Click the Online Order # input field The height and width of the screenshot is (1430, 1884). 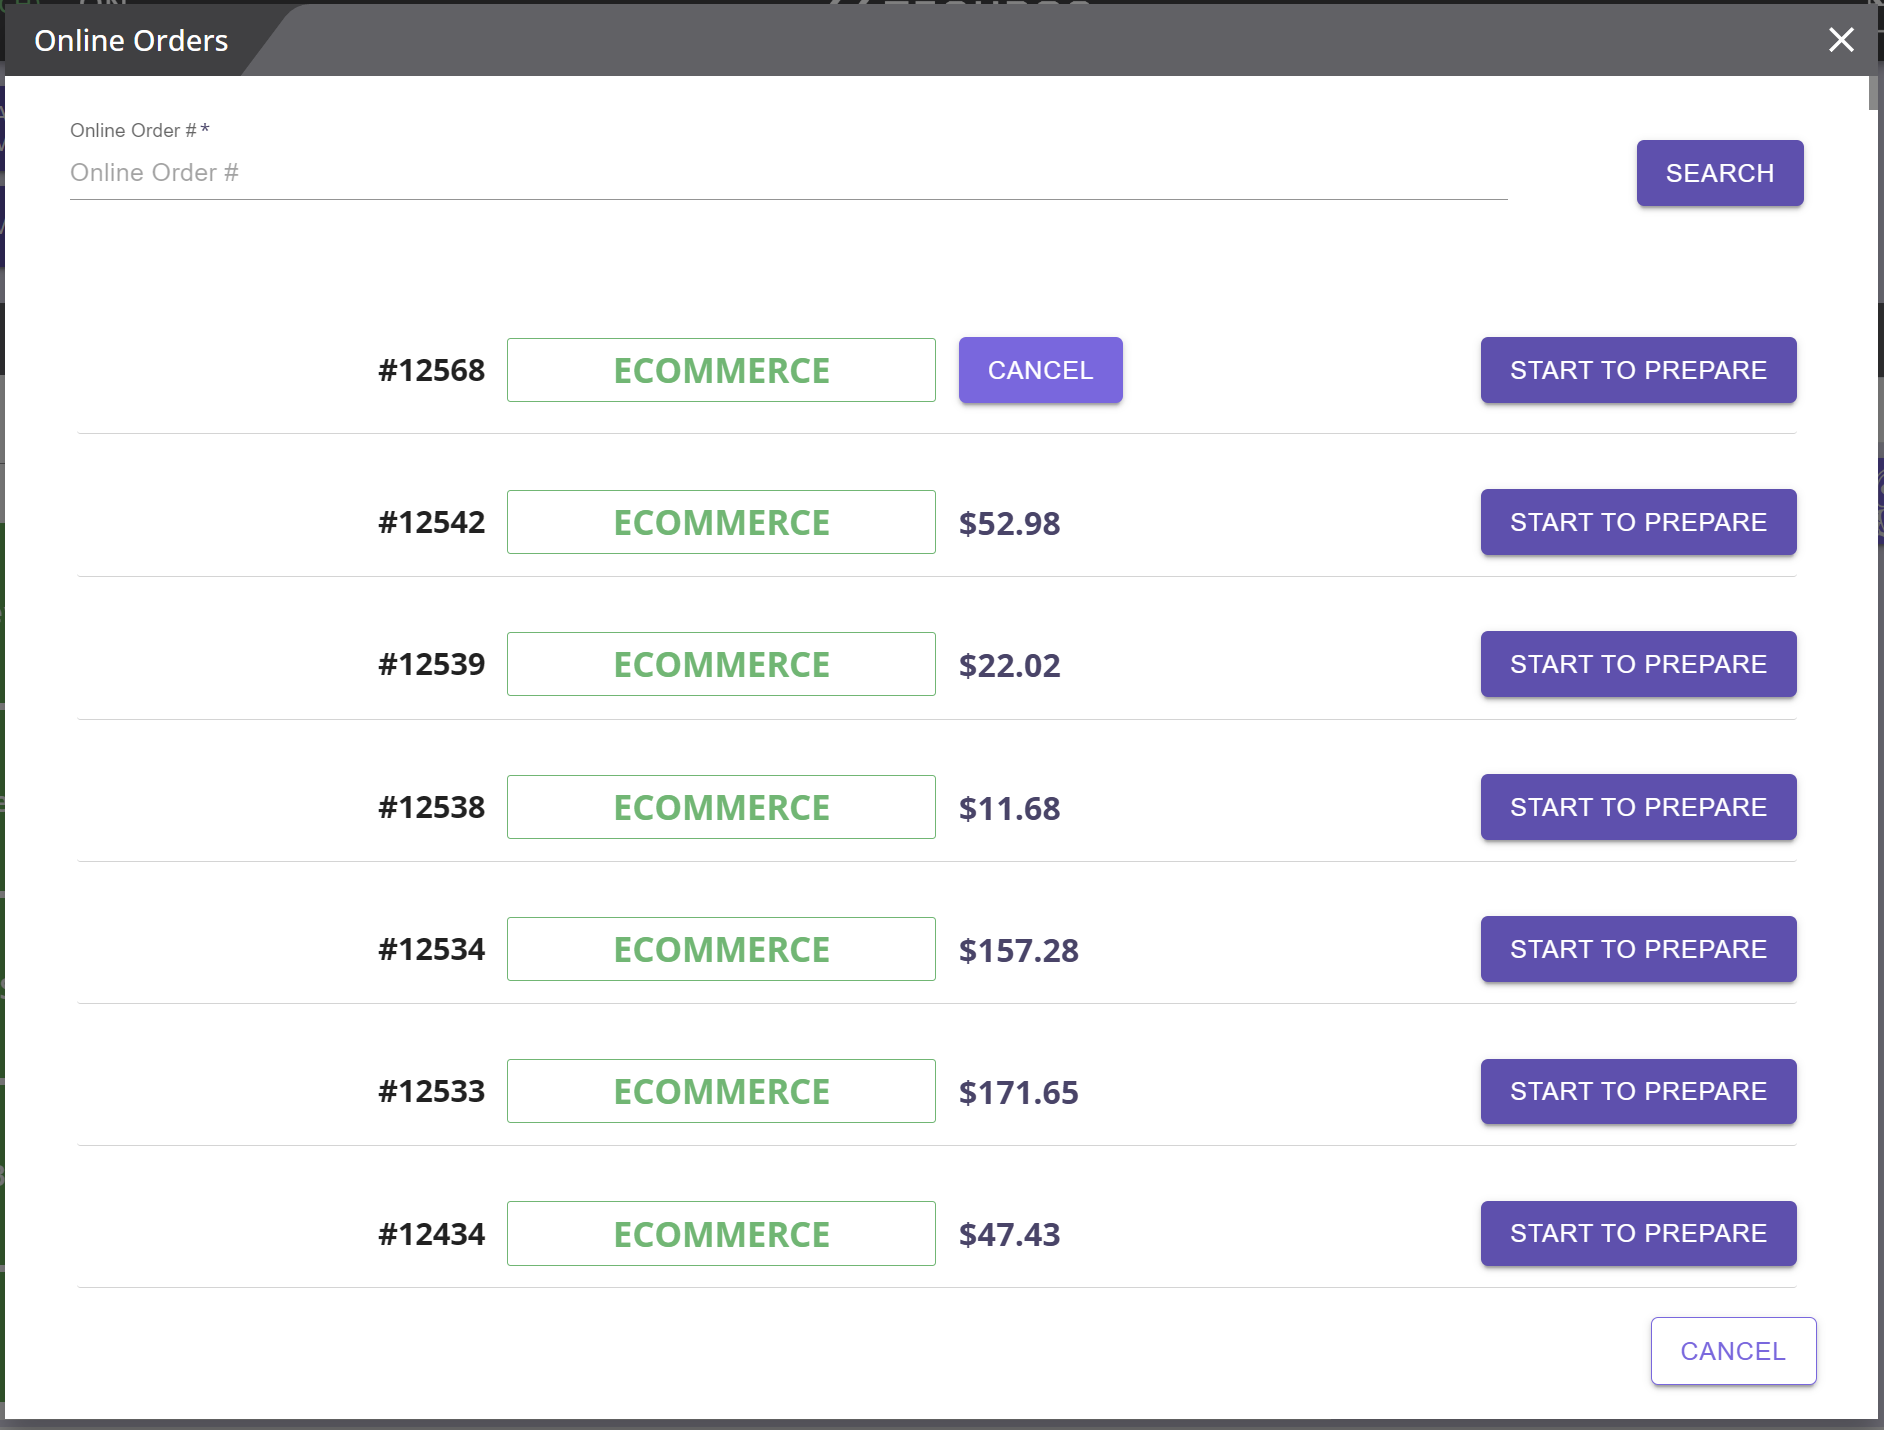(x=788, y=173)
